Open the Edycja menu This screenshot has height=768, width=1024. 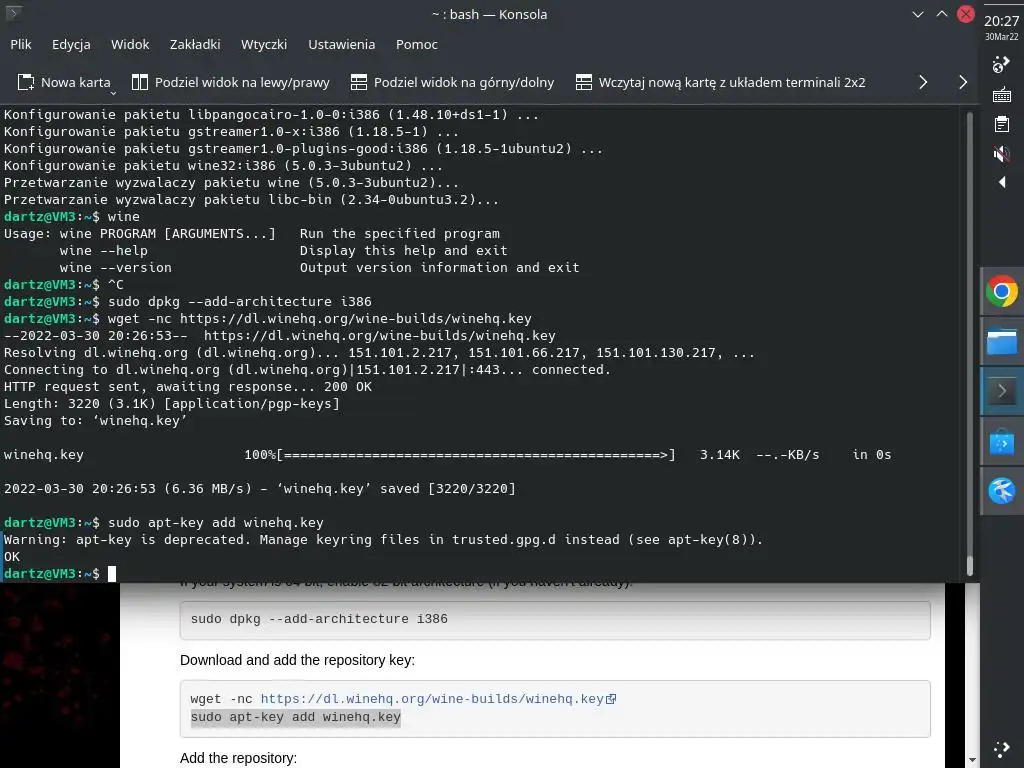tap(71, 44)
